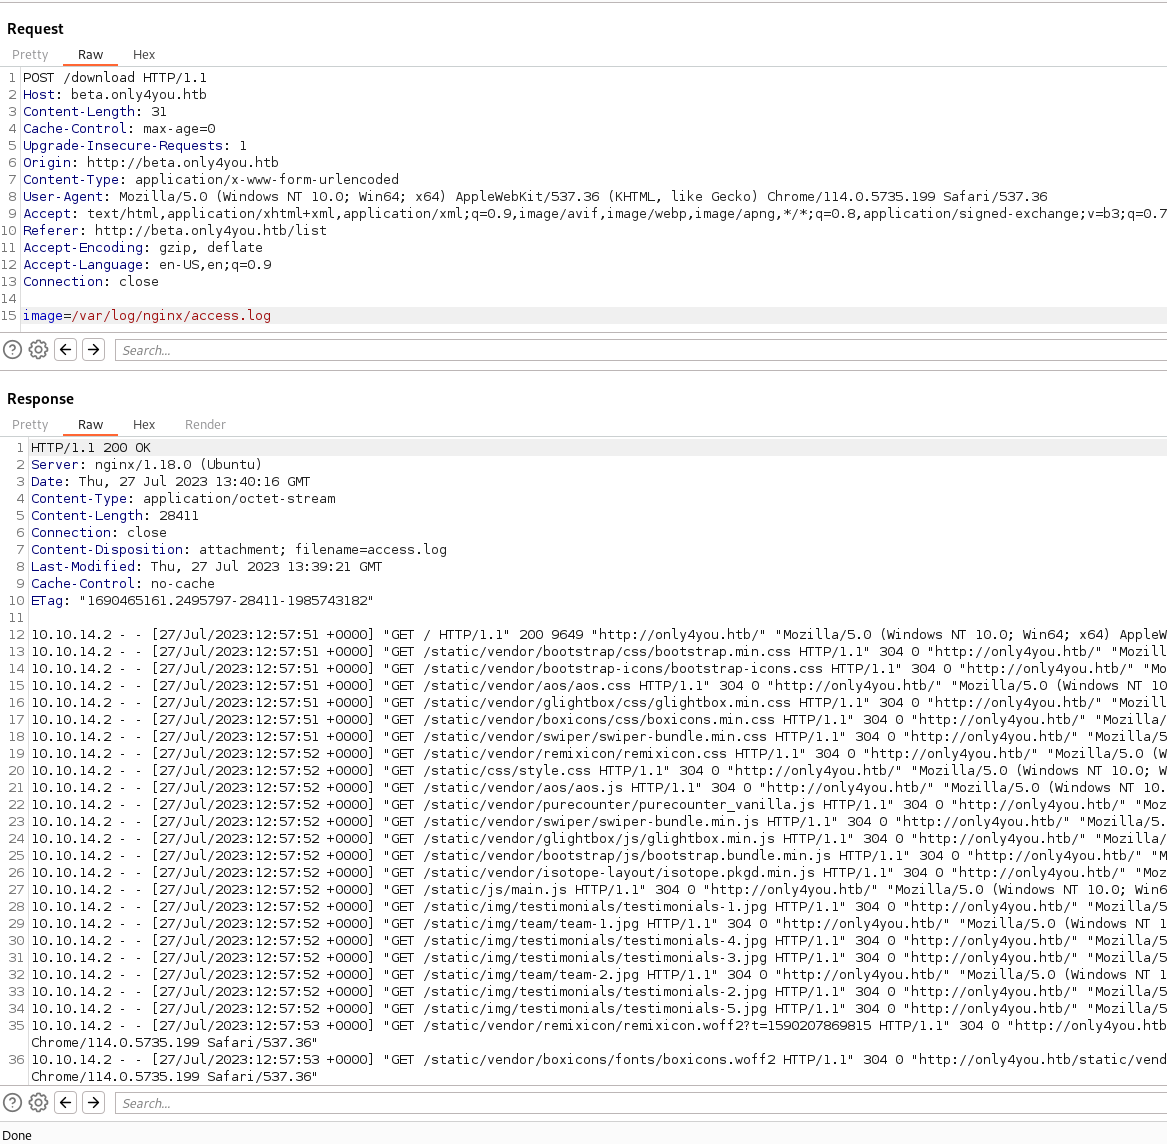This screenshot has width=1167, height=1144.
Task: Open help icon in Response search bar
Action: tap(12, 1102)
